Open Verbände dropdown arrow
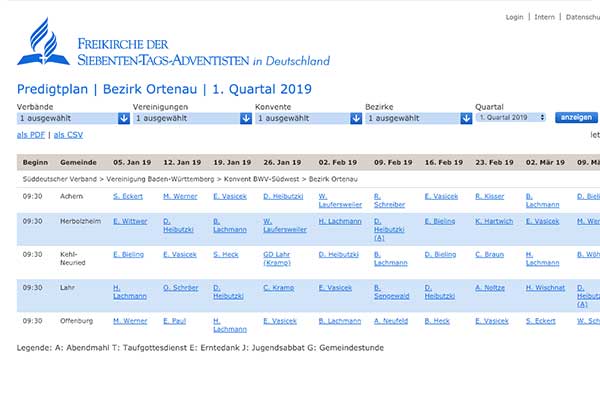Viewport: 600px width, 400px height. 124,118
